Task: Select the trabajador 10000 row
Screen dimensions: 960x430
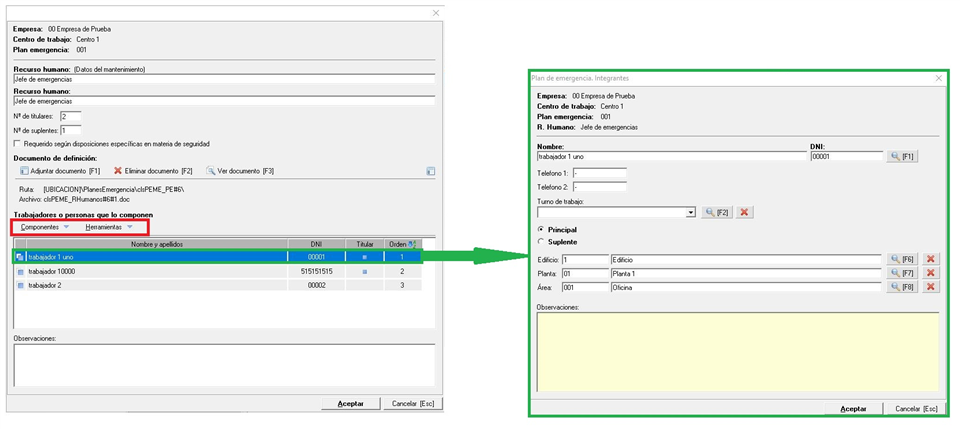Action: pyautogui.click(x=150, y=271)
